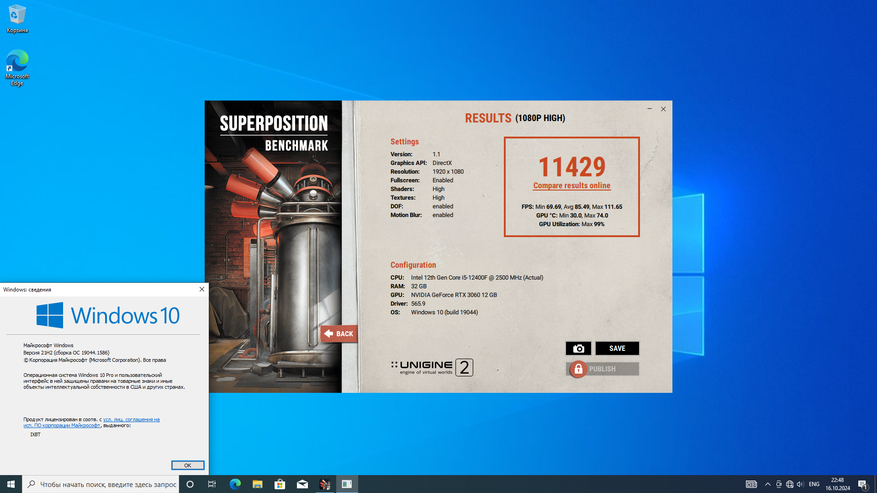
Task: Click the score 11429
Action: point(572,166)
